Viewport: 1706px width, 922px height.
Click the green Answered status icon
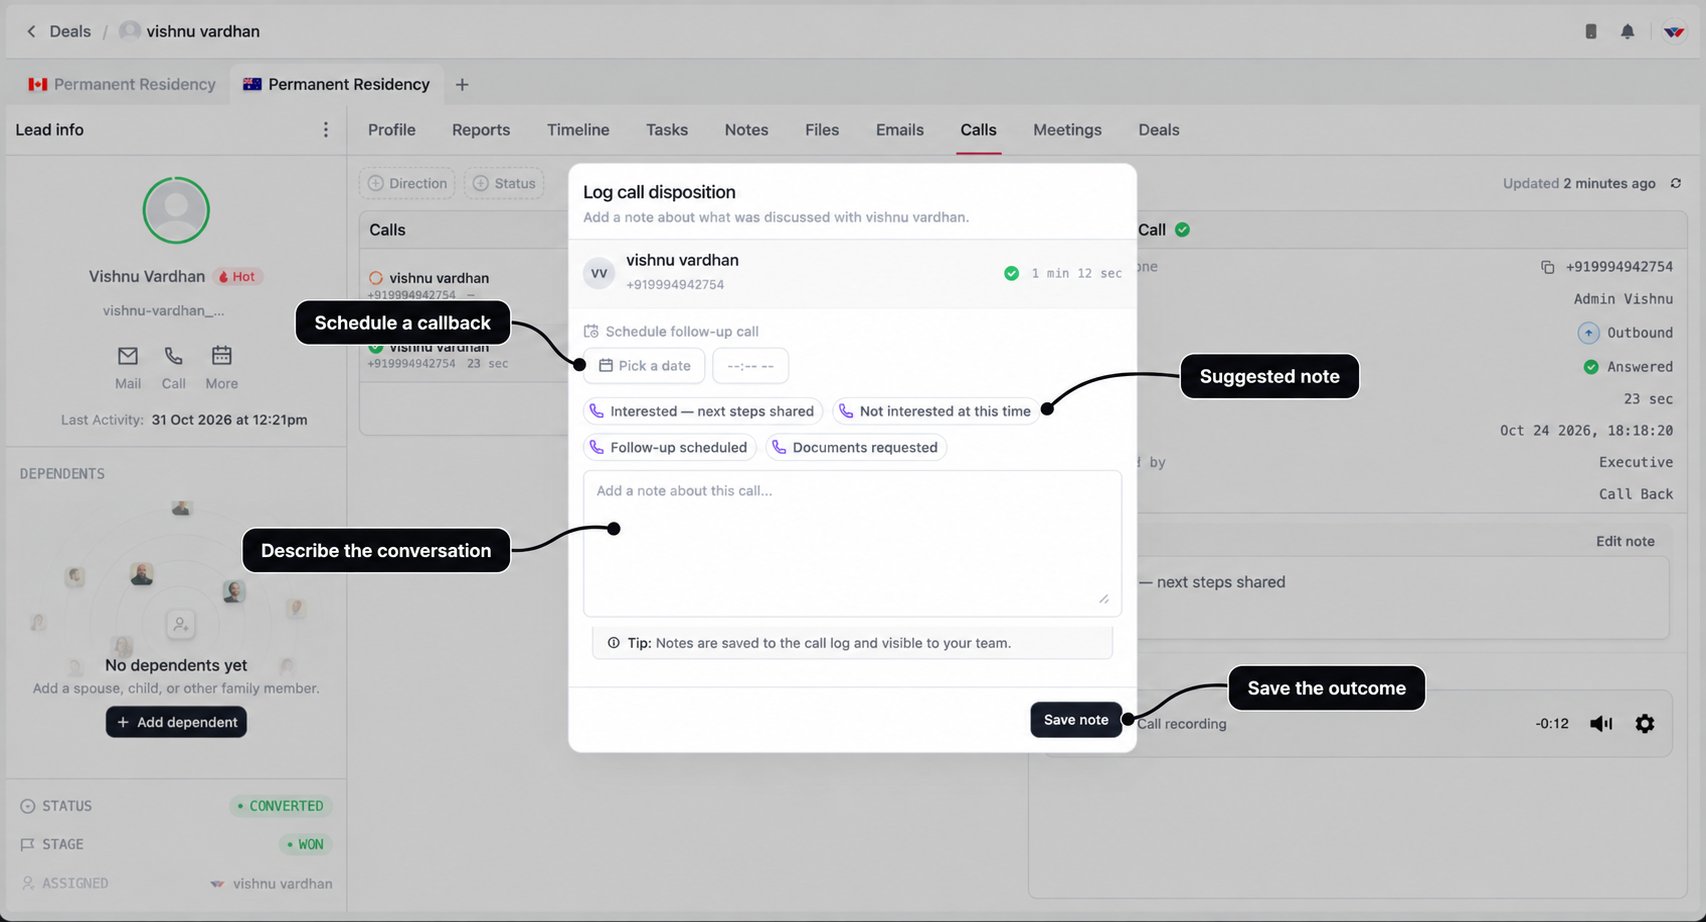[1591, 367]
